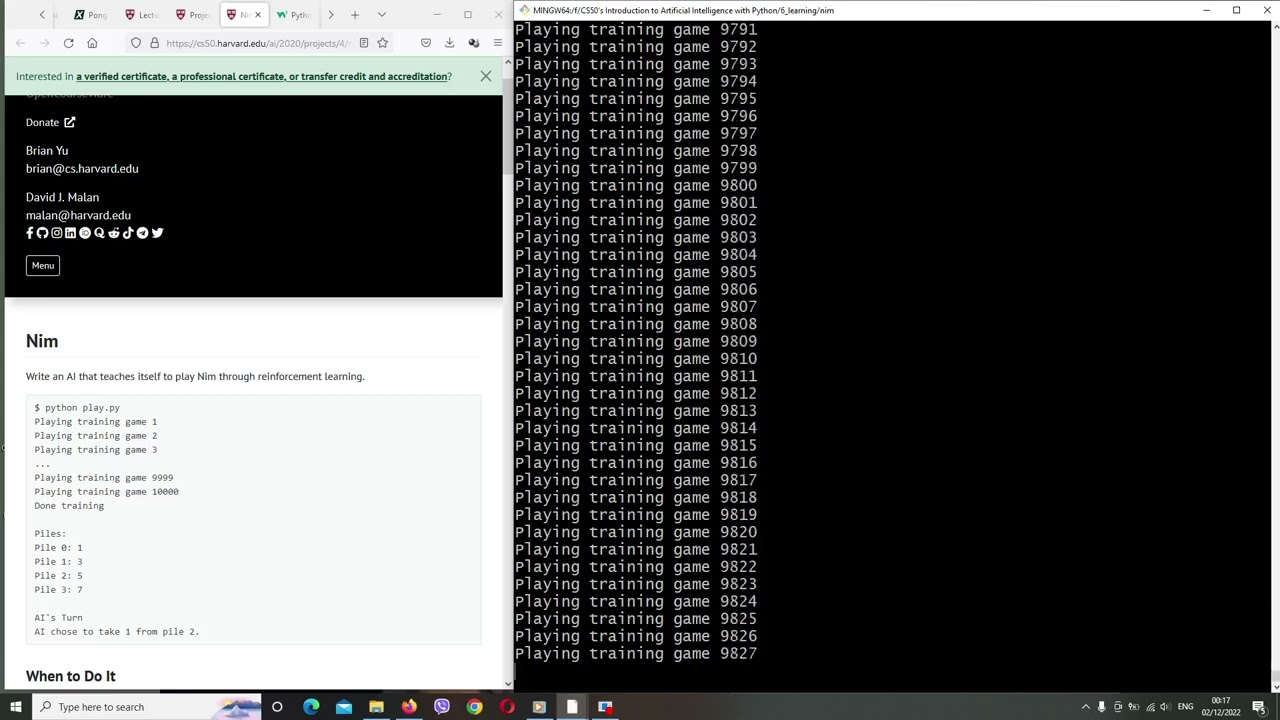Email brian@cs.harvard.edu
The height and width of the screenshot is (720, 1280).
pyautogui.click(x=82, y=169)
